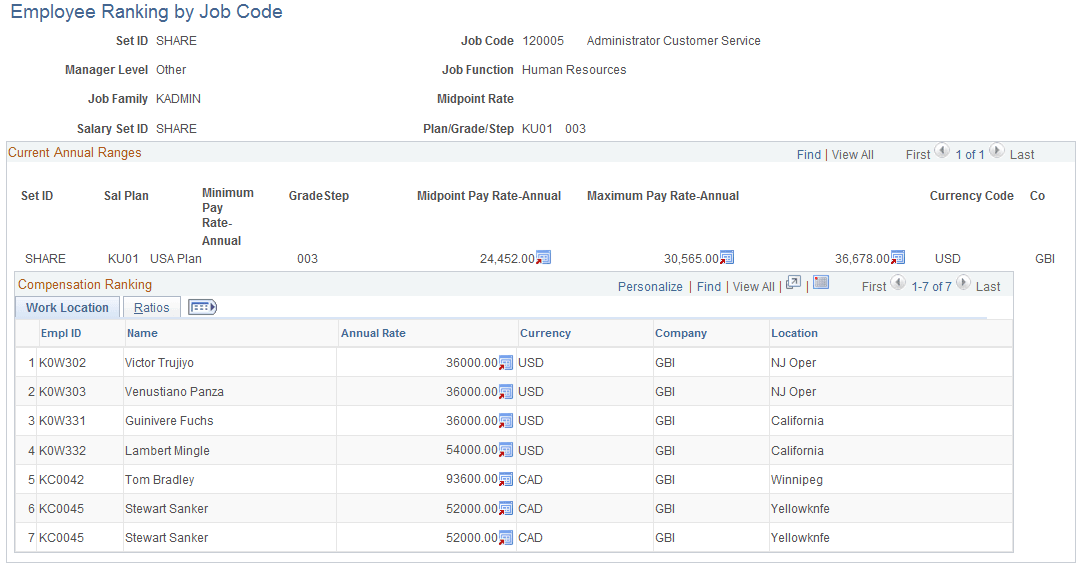Click currency icon for Lambert Mingle's annual rate
The image size is (1083, 566).
click(506, 450)
